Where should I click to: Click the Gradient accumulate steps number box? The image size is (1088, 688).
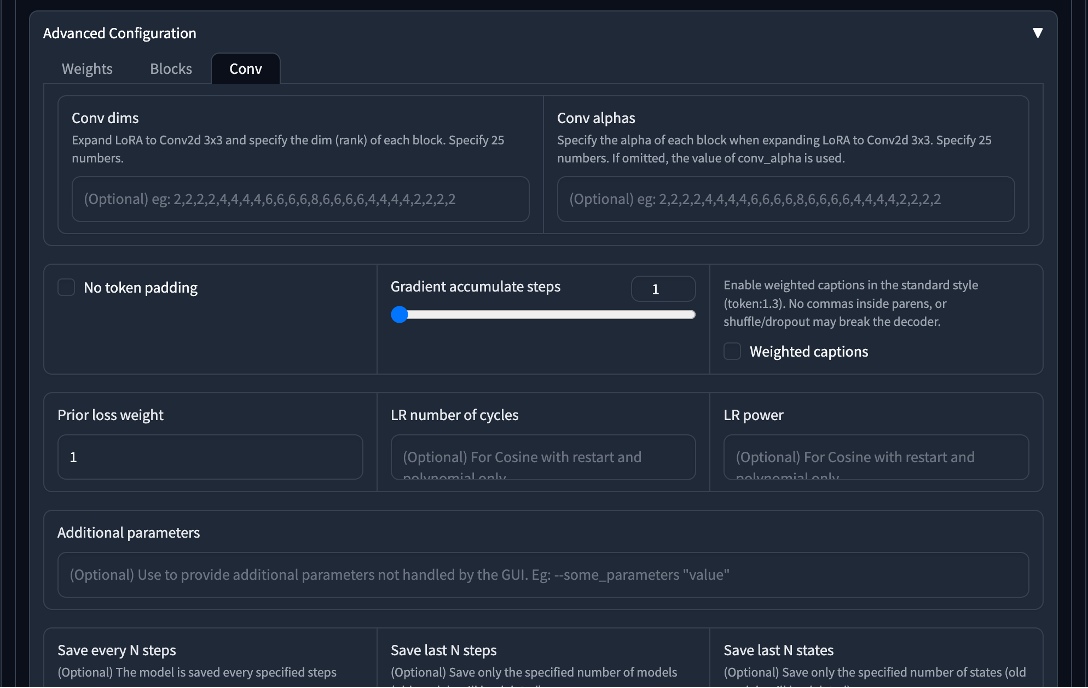[663, 289]
